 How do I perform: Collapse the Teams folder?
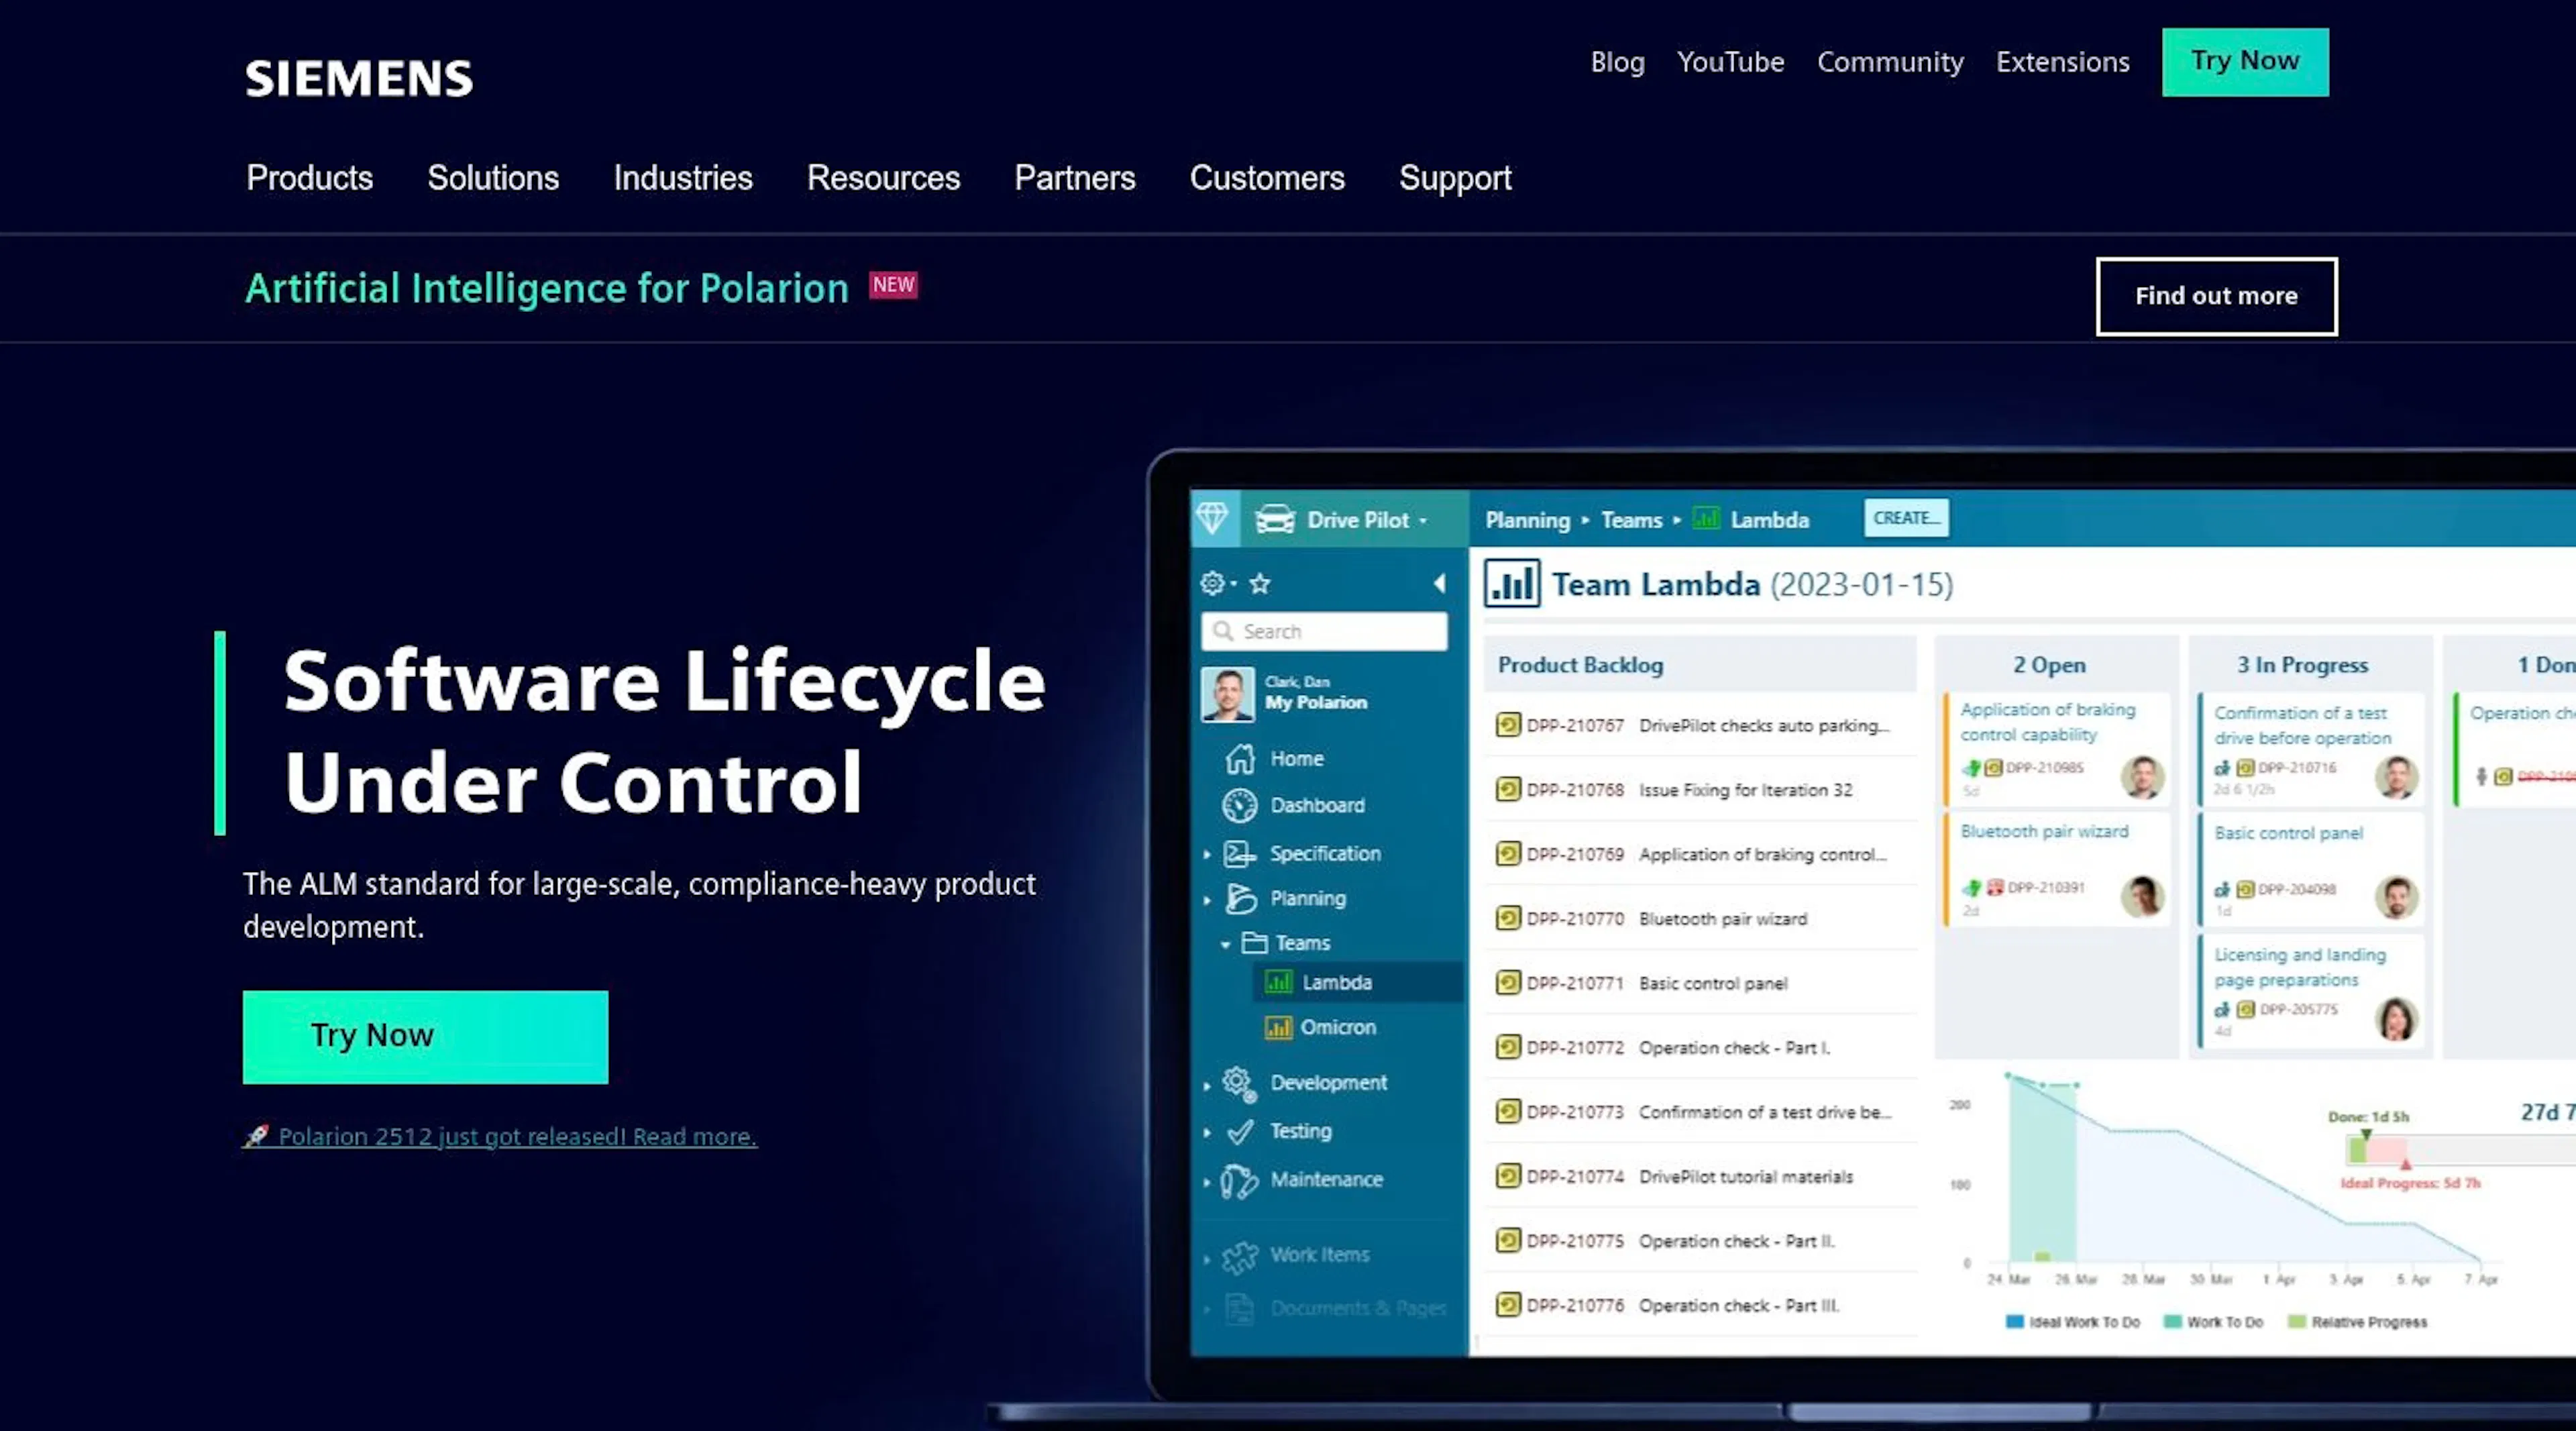click(x=1225, y=944)
